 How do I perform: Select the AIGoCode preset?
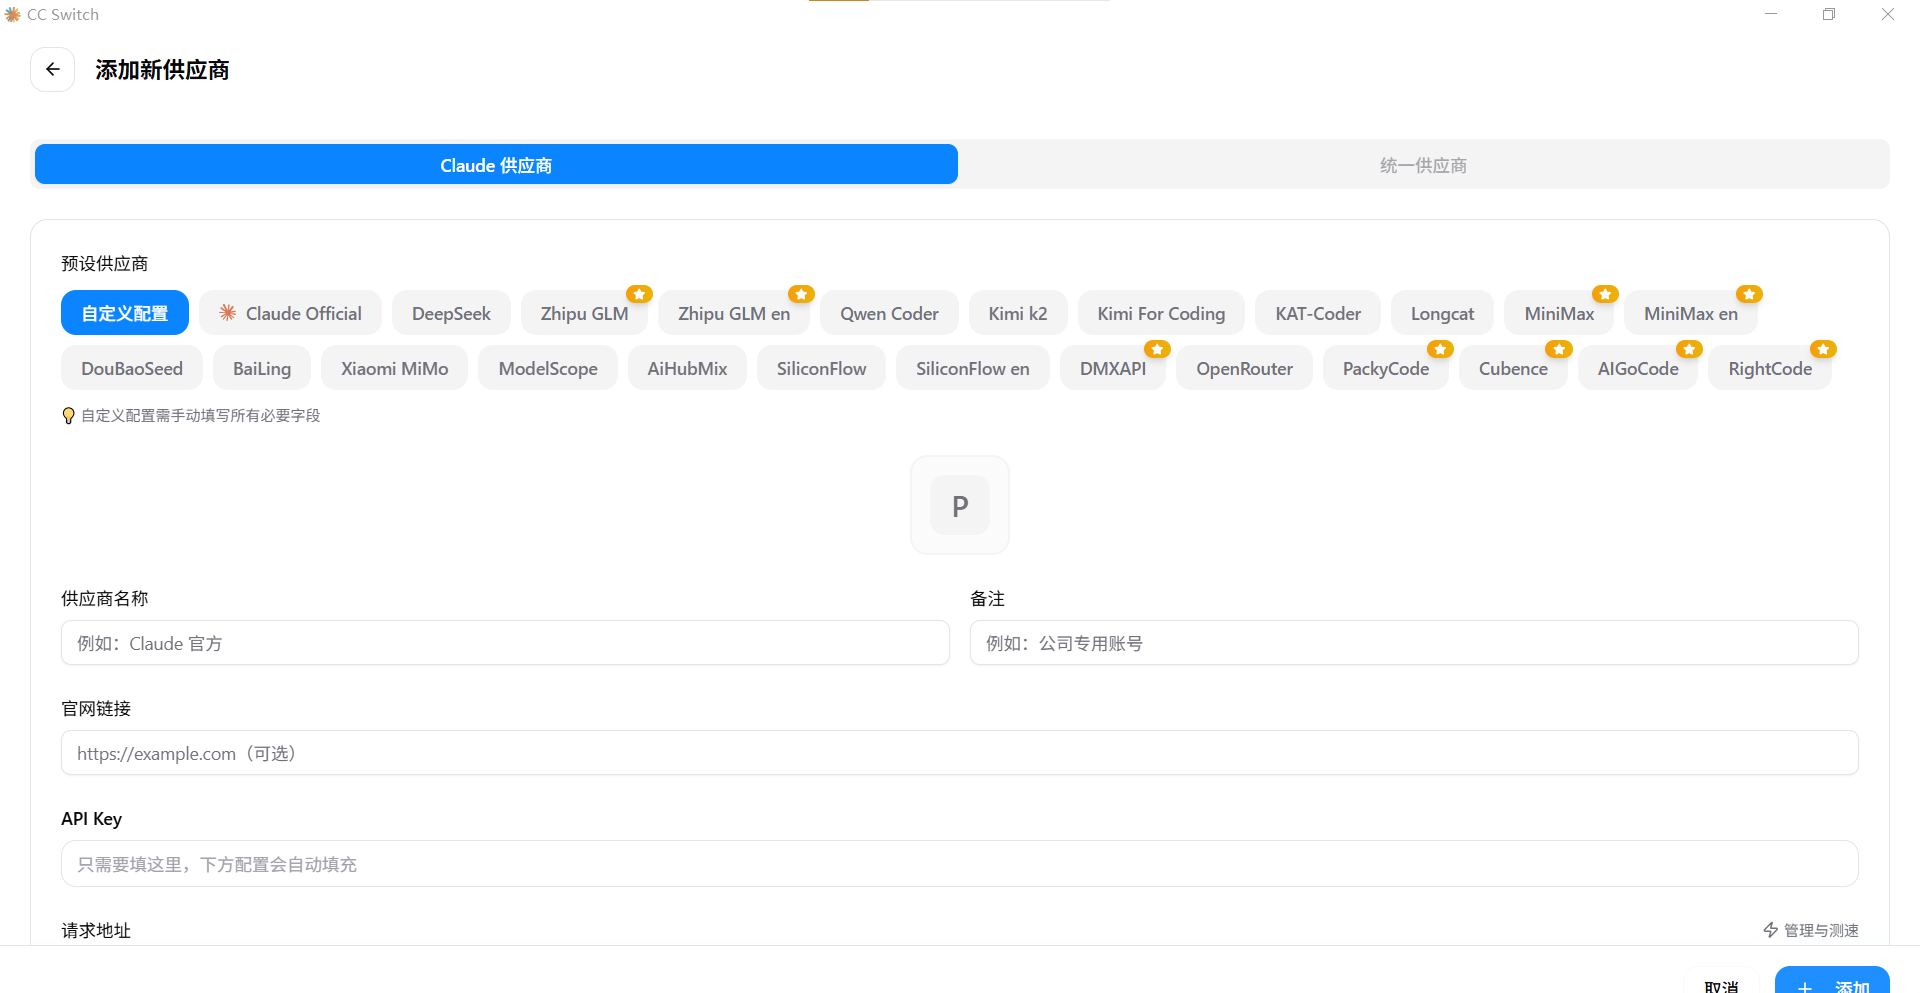click(x=1638, y=368)
